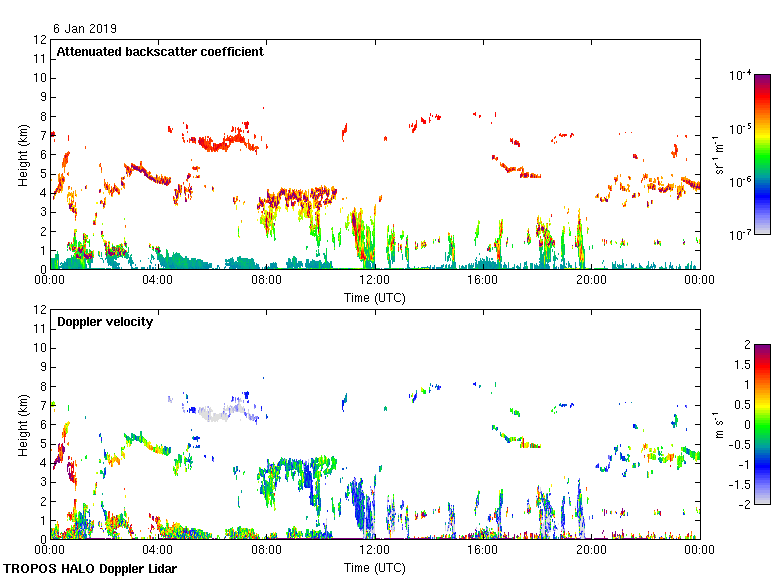Image resolution: width=780 pixels, height=580 pixels.
Task: Click the 10⁻⁷ label on the backscatter color bar
Action: pyautogui.click(x=740, y=234)
